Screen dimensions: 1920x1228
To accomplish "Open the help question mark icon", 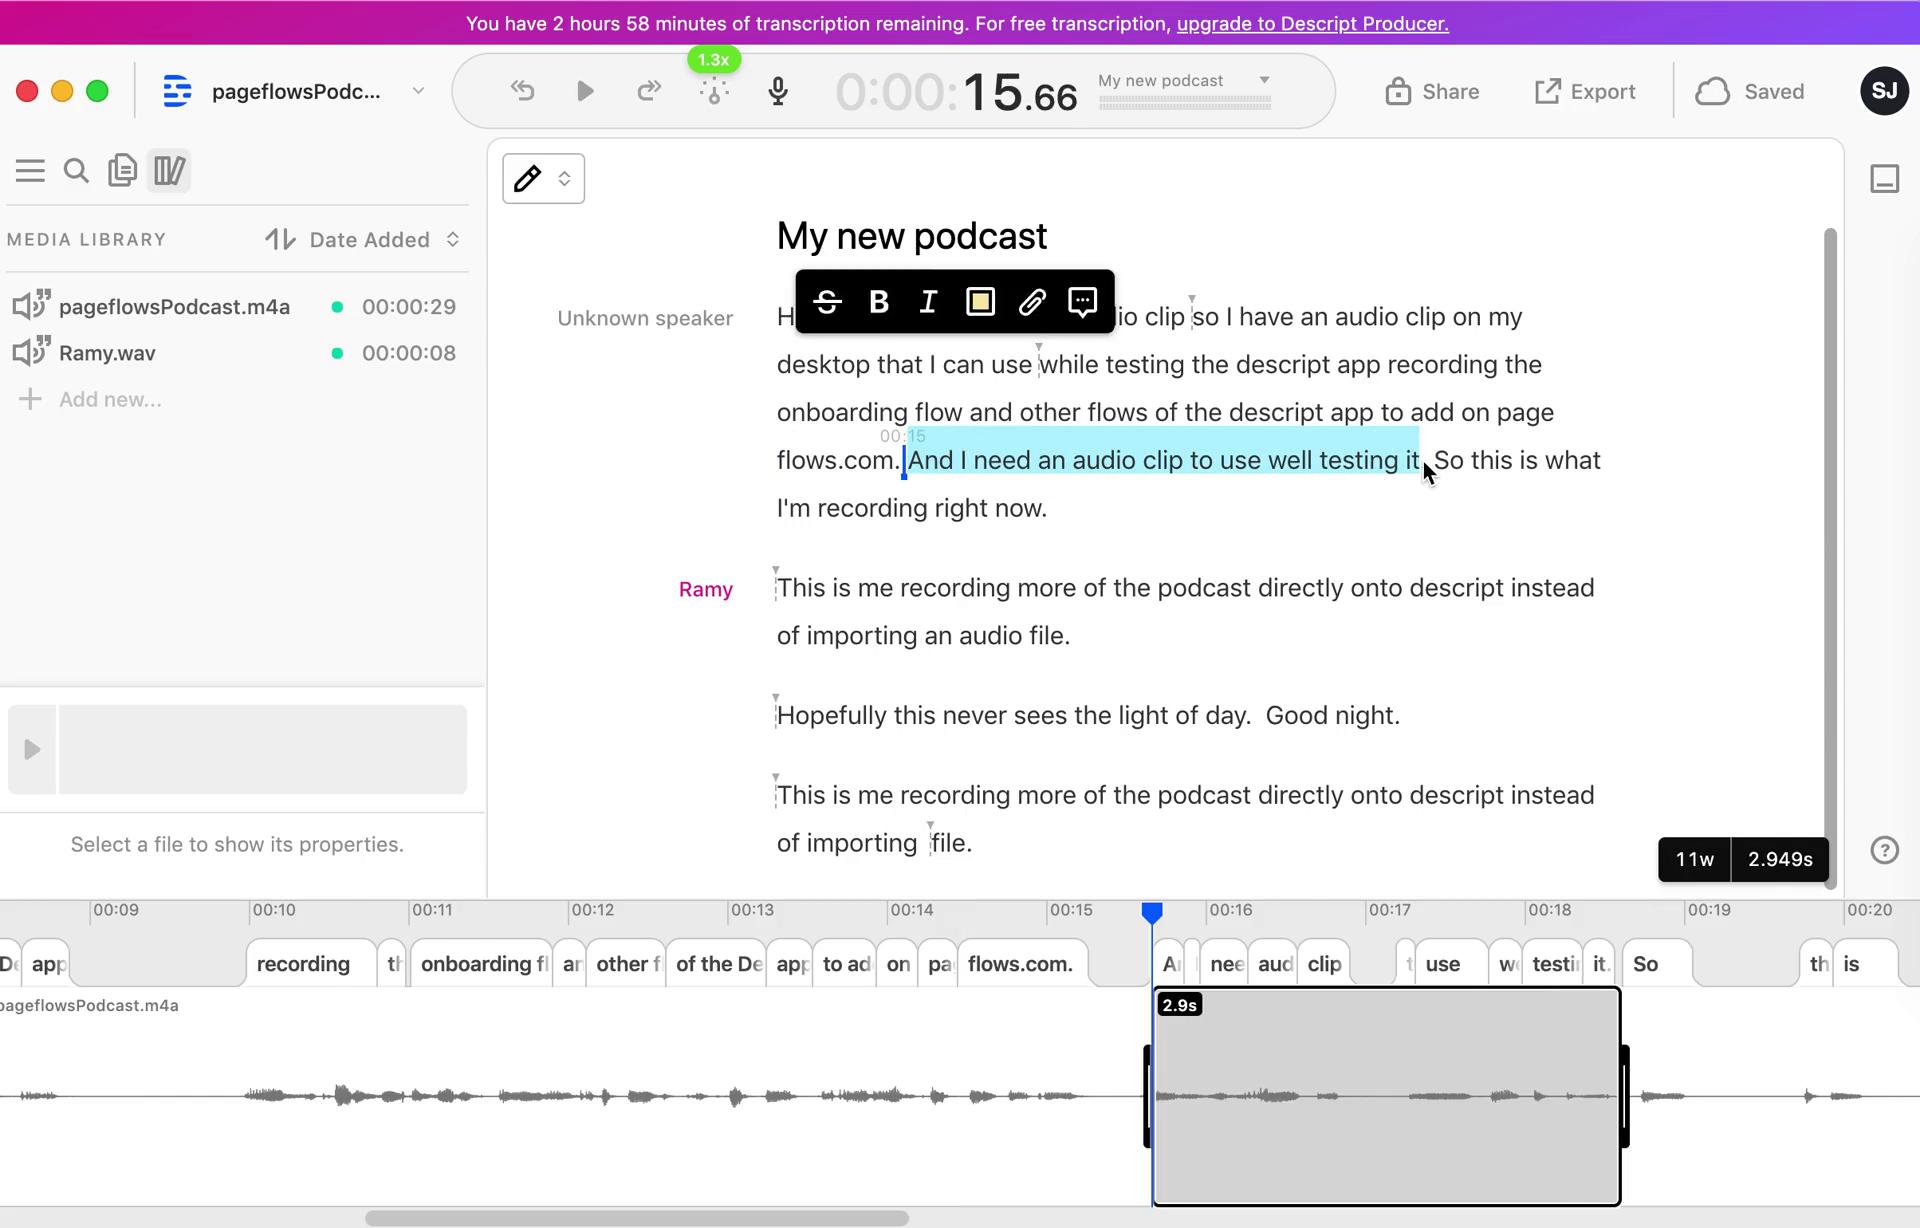I will [x=1884, y=851].
